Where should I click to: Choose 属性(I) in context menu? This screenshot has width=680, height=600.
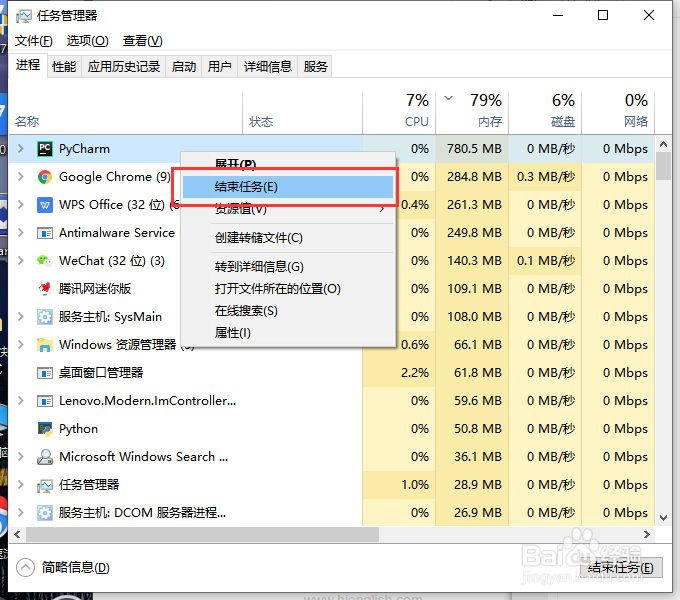288,333
